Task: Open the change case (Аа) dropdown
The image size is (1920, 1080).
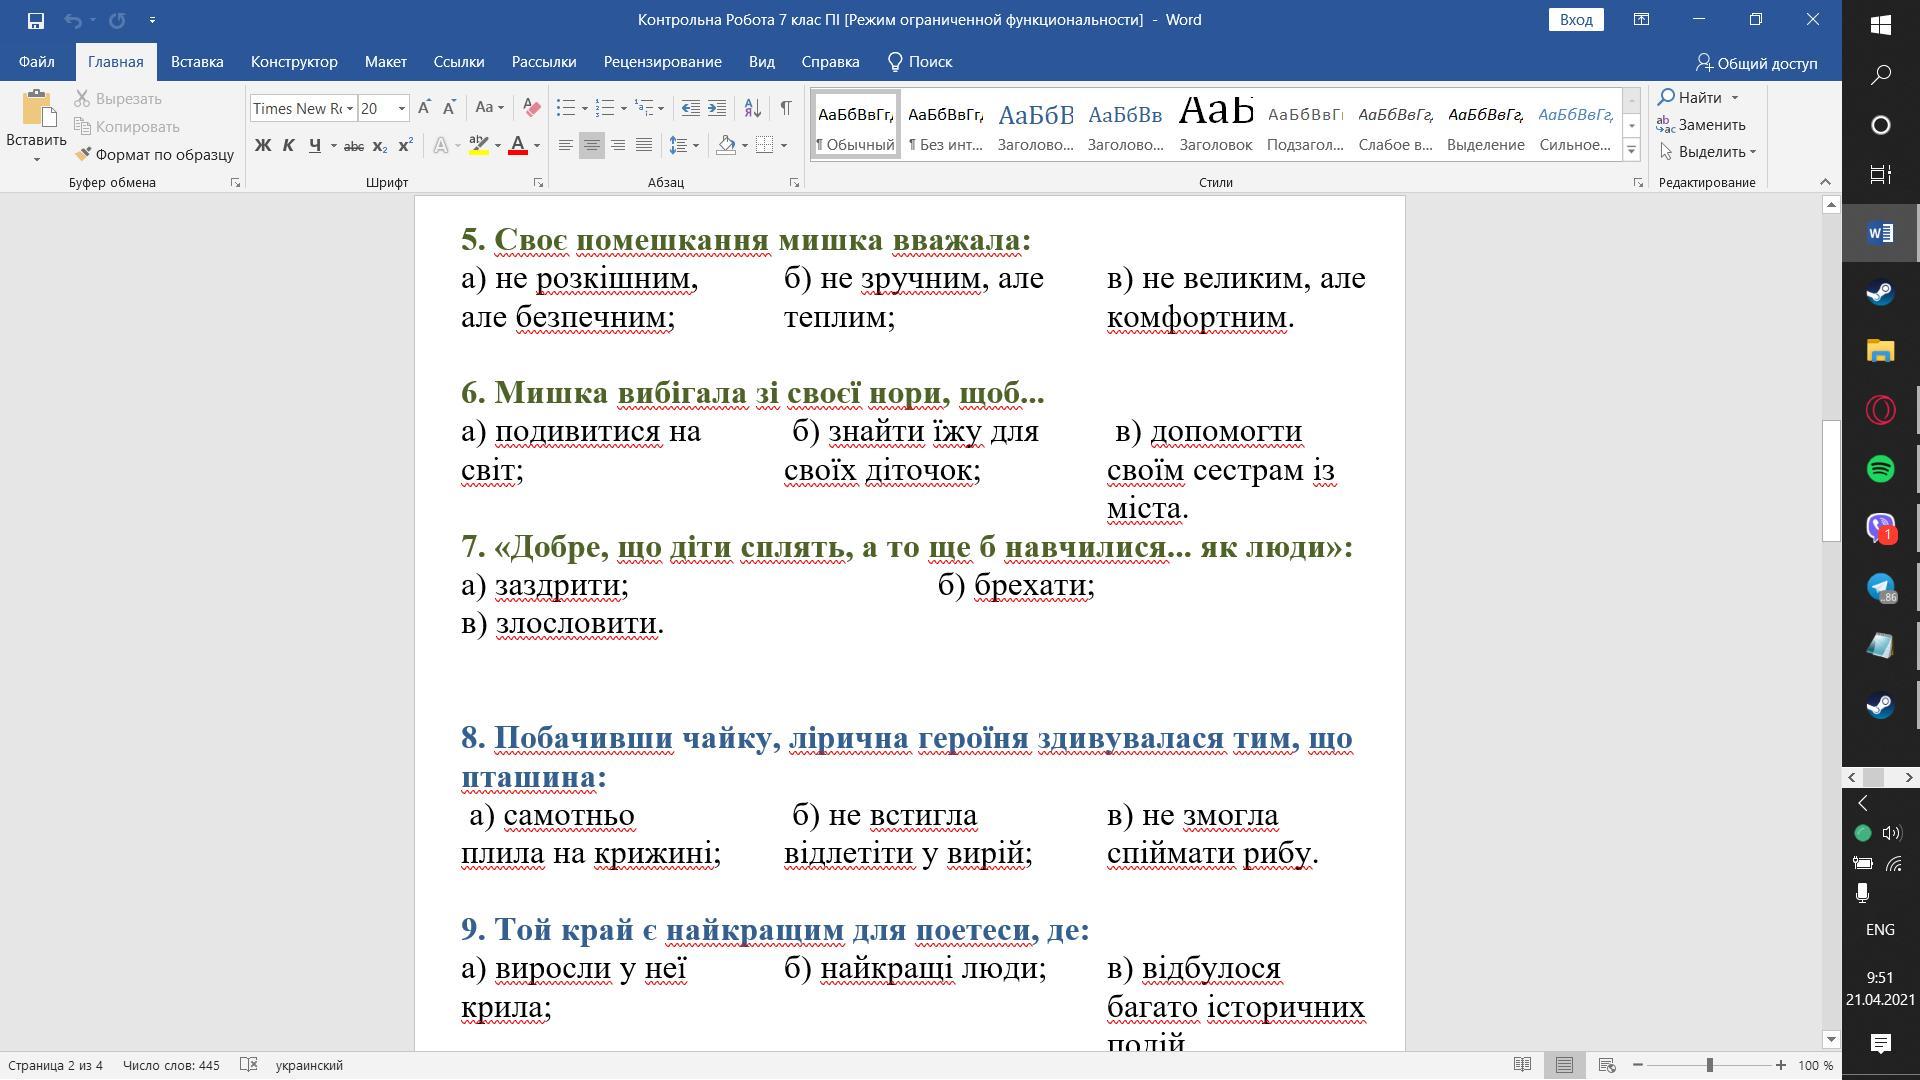Action: tap(489, 108)
